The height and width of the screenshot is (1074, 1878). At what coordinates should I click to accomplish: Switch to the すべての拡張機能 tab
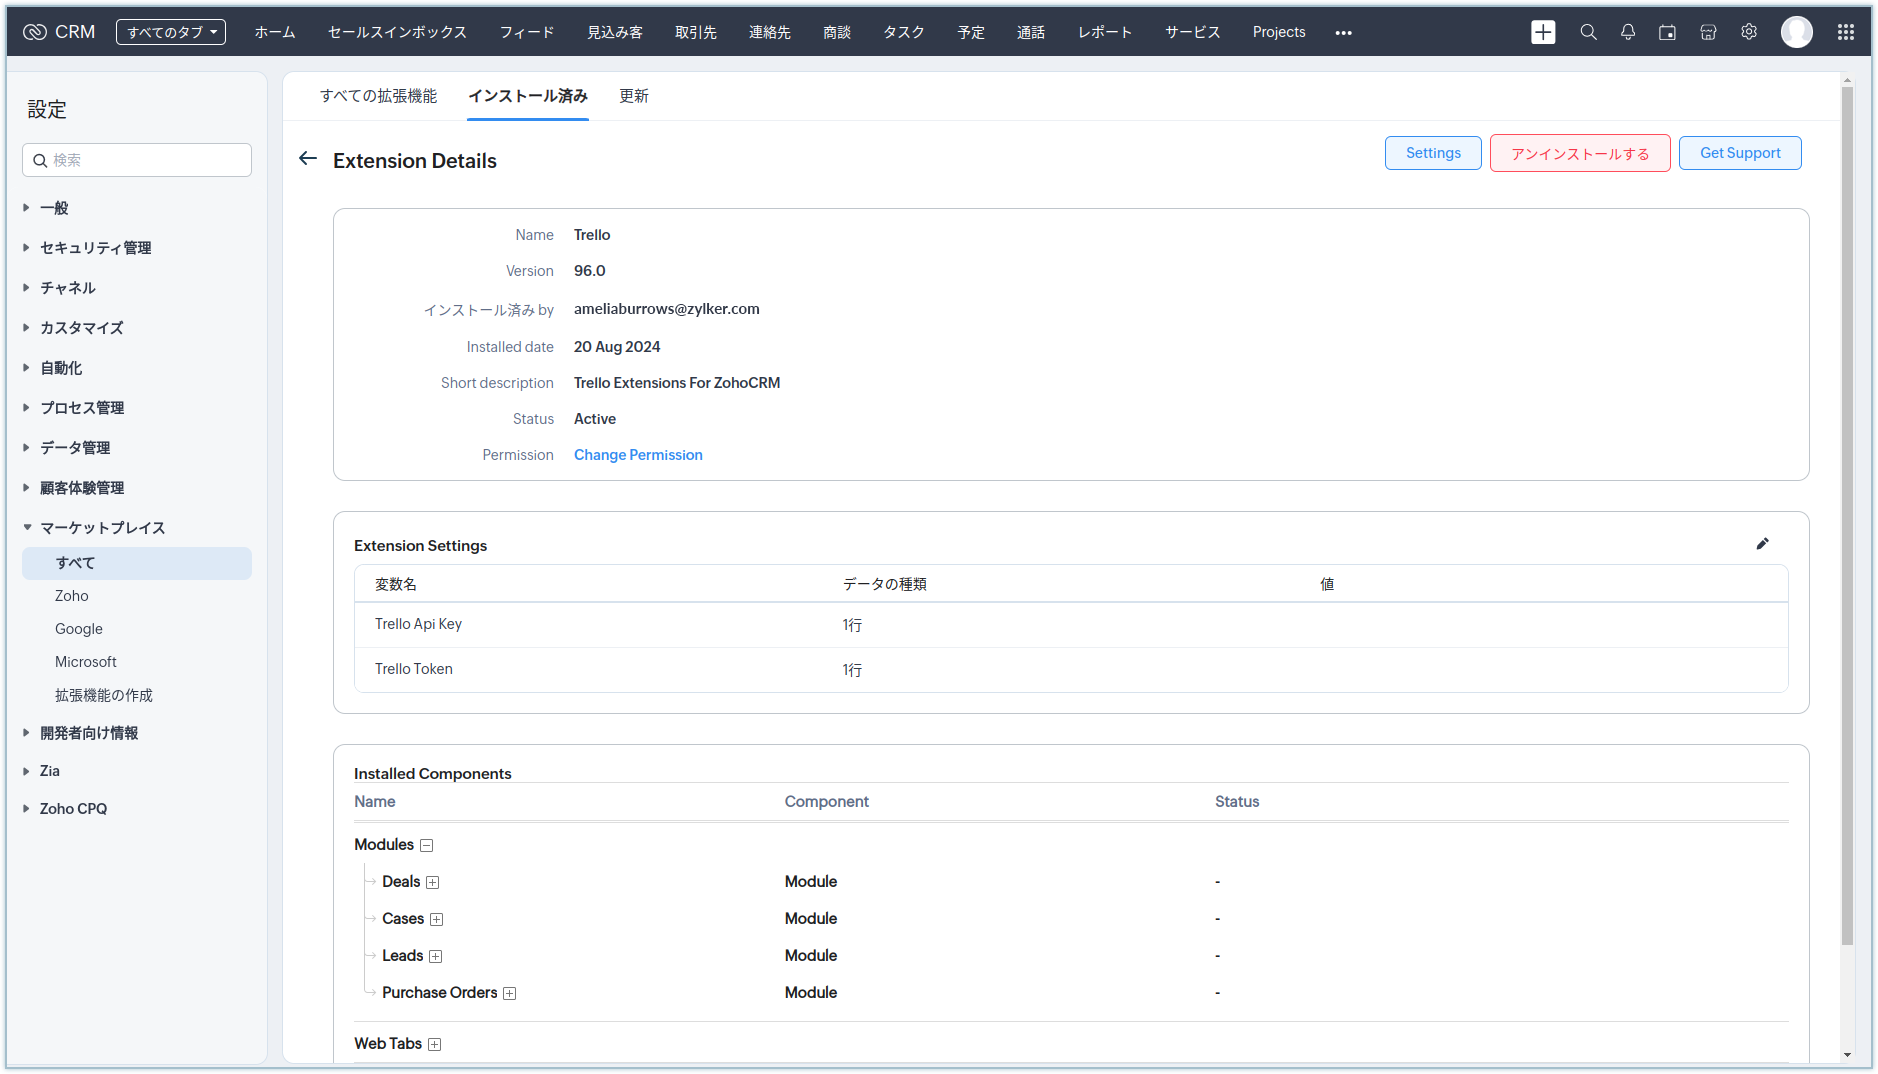point(378,96)
